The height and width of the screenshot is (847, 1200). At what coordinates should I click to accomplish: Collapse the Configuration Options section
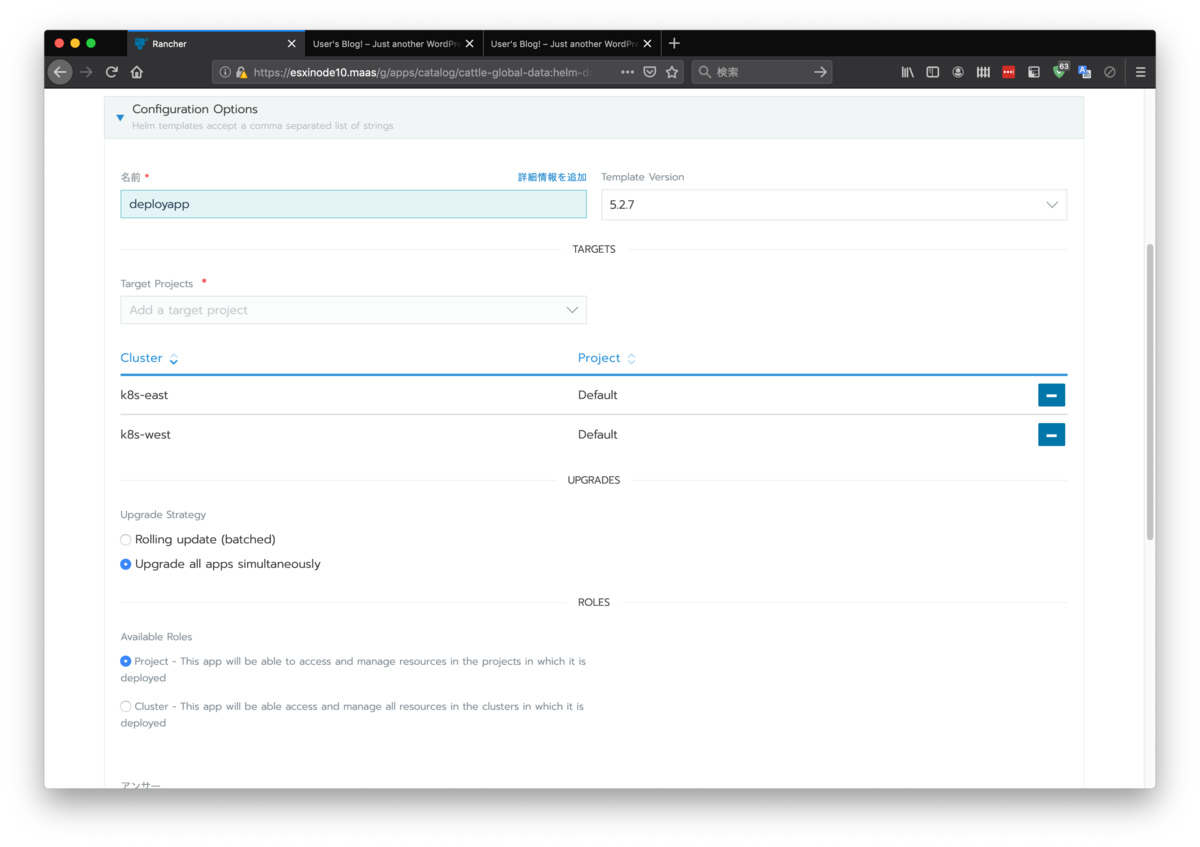point(120,117)
